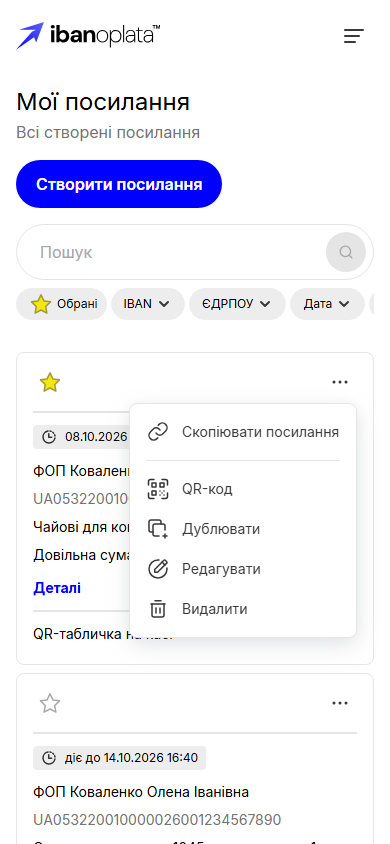Click the Створити посилання button
Screen dimensions: 390x844
tap(119, 184)
